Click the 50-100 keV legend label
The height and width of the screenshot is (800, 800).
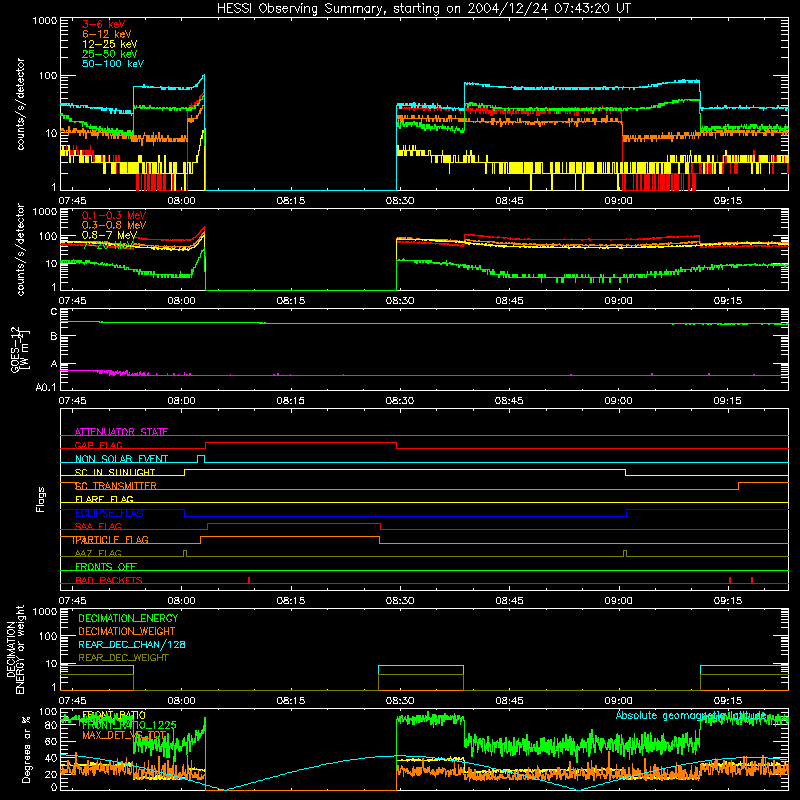(113, 64)
